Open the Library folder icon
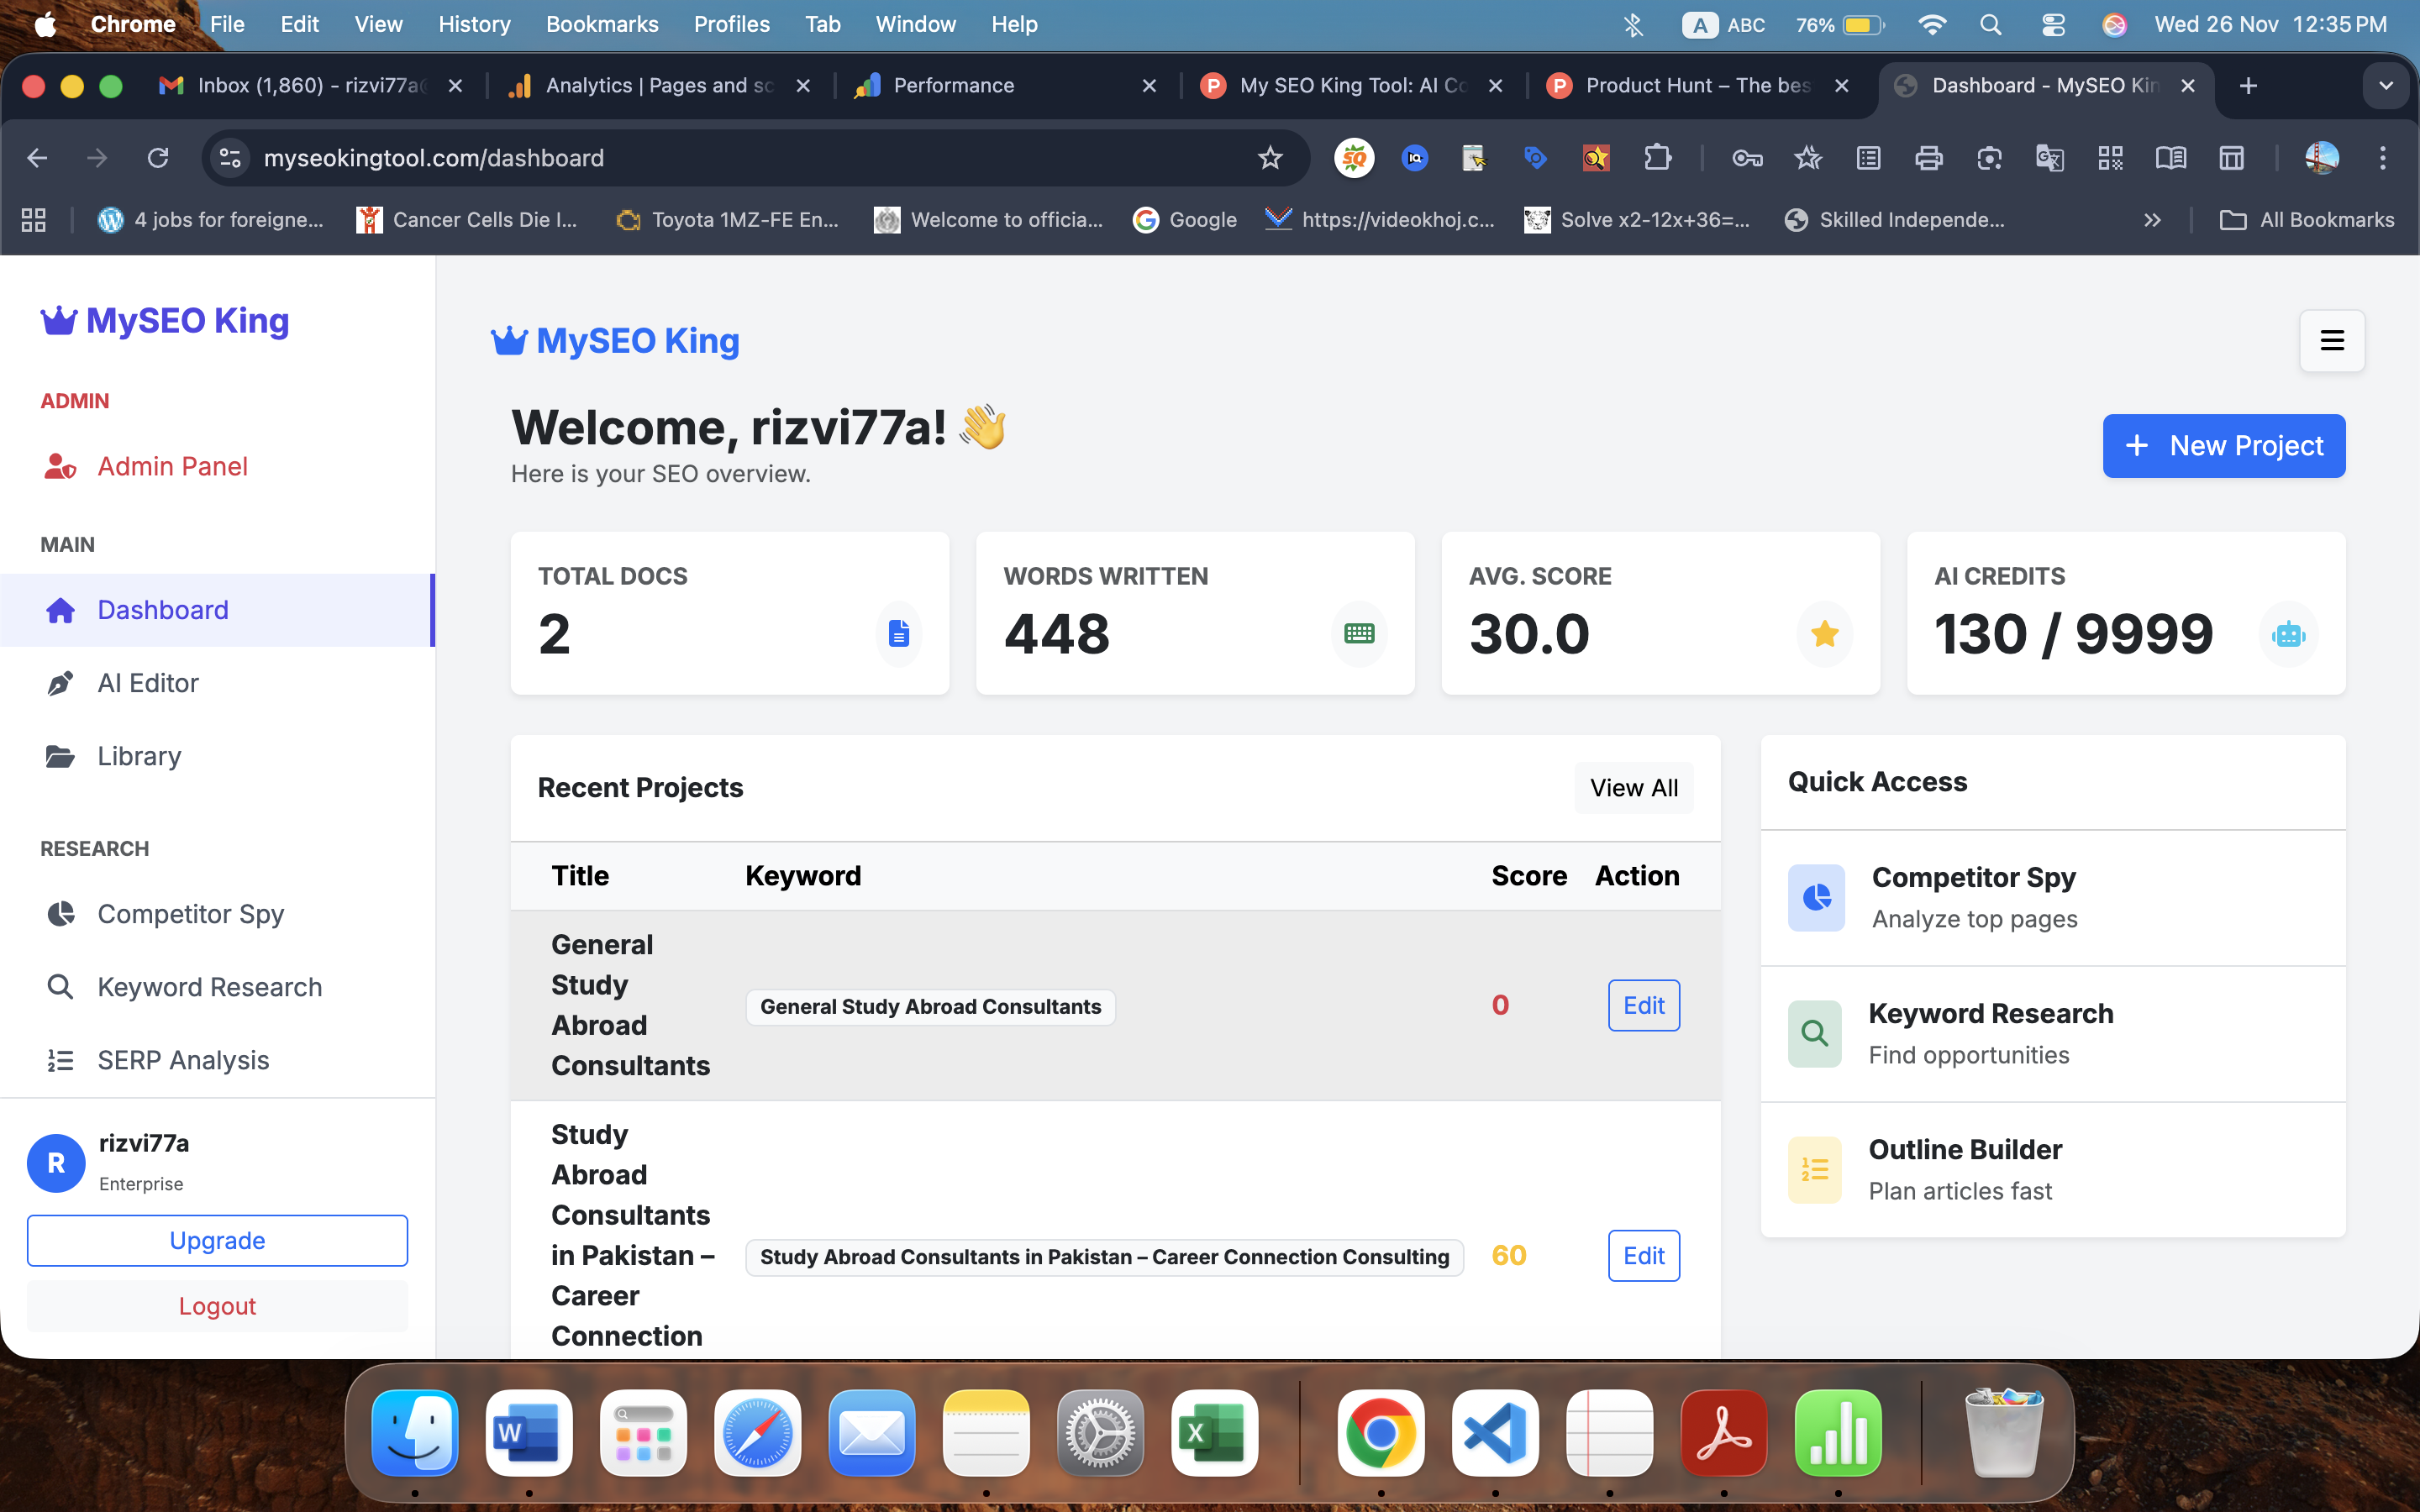This screenshot has width=2420, height=1512. (x=61, y=756)
